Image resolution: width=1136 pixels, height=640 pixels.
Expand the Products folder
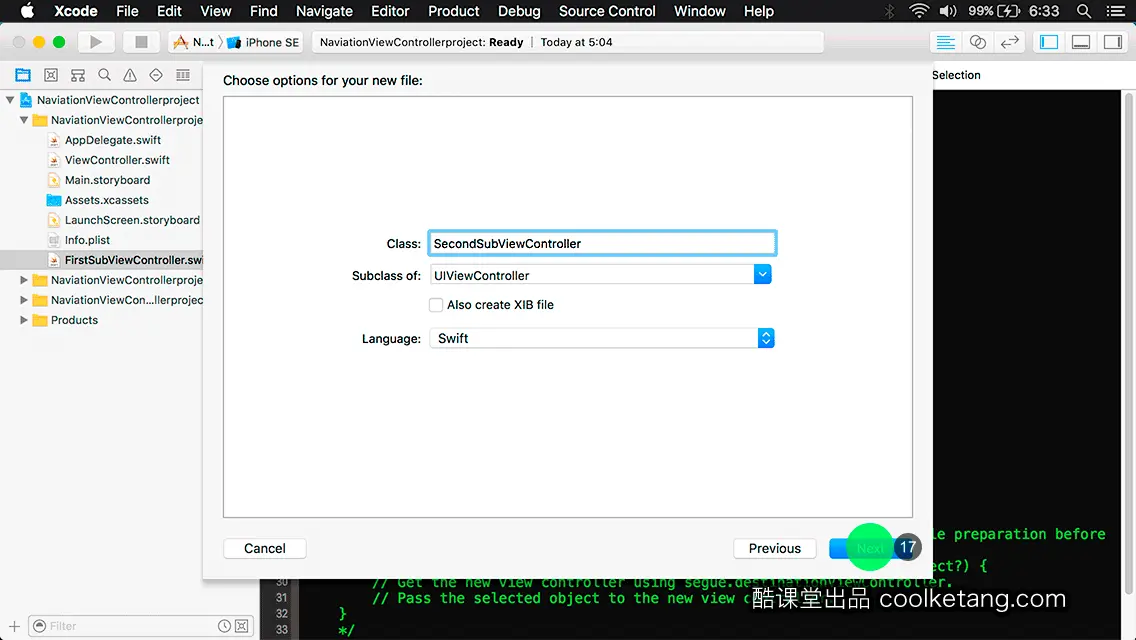(x=24, y=320)
